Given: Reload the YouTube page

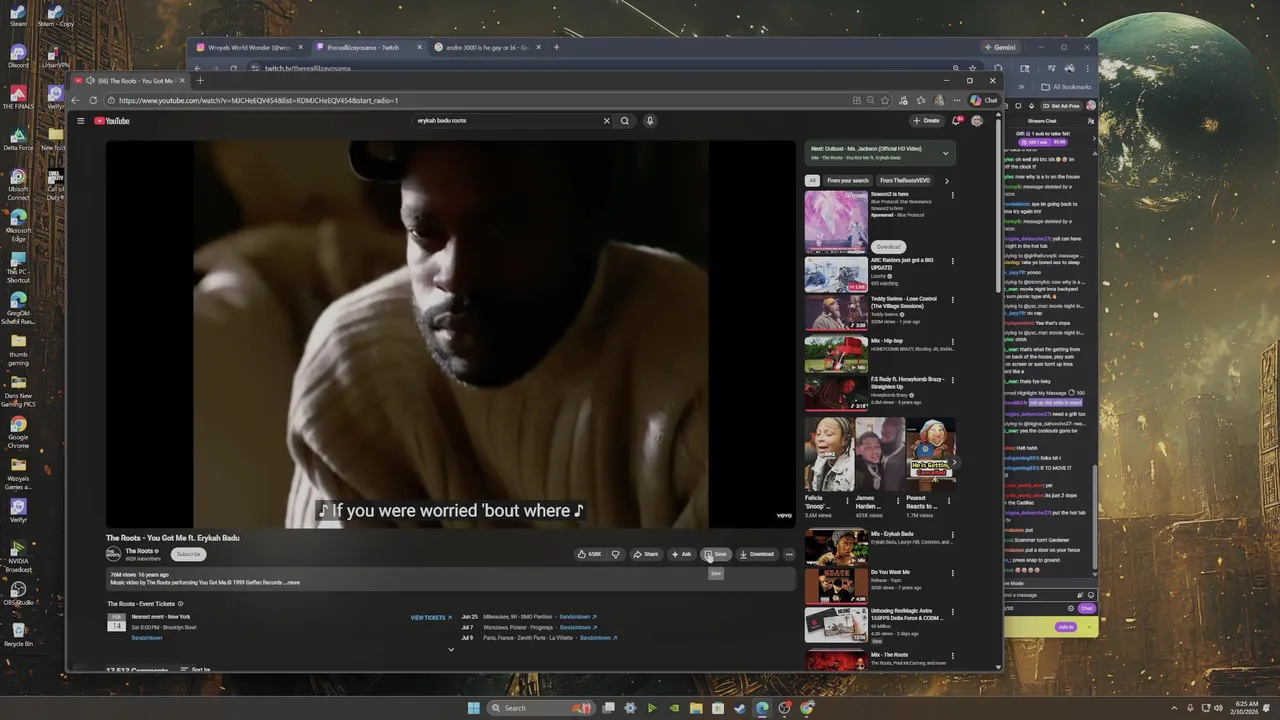Looking at the screenshot, I should coord(93,100).
